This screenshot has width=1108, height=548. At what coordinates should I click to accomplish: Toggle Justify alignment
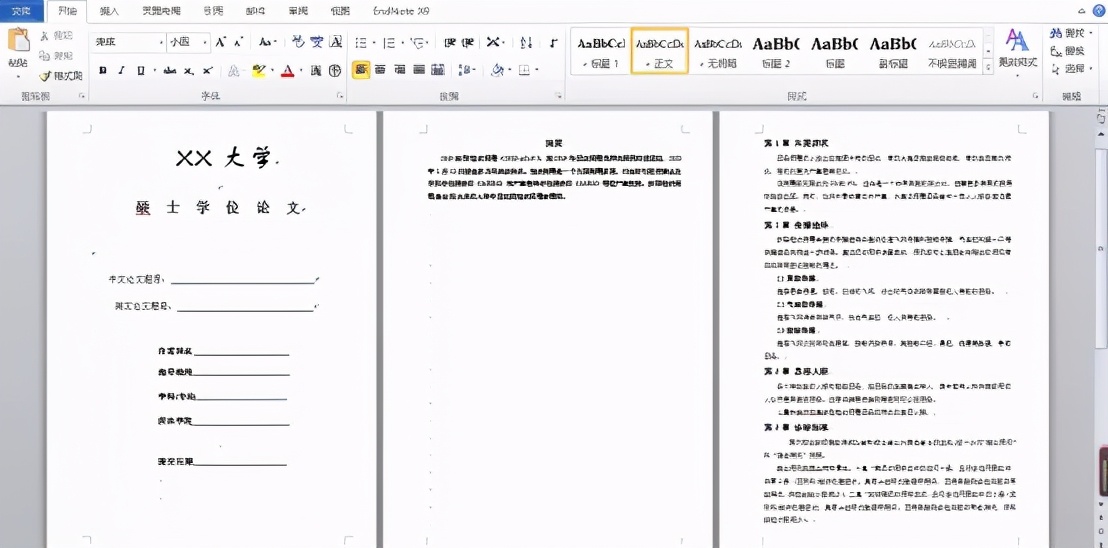[x=419, y=70]
